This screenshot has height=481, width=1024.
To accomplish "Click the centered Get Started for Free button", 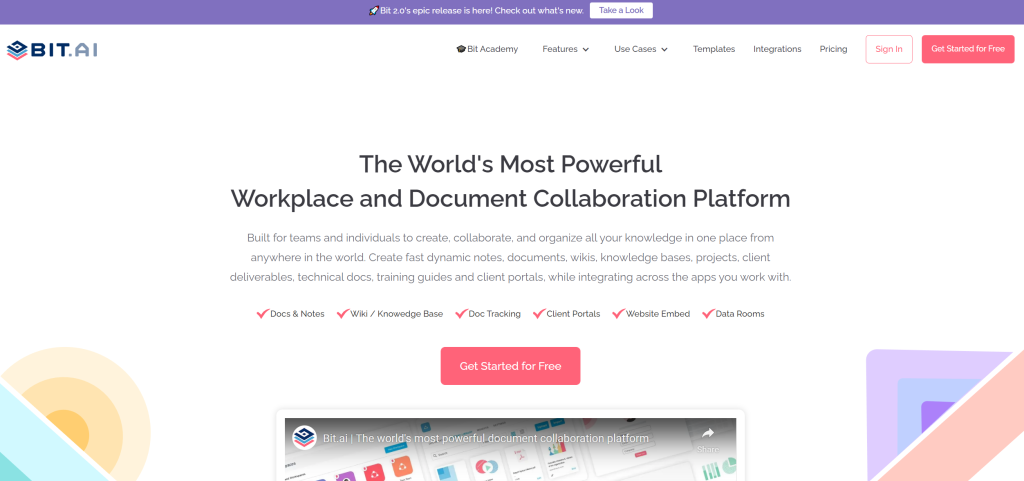I will (x=511, y=366).
